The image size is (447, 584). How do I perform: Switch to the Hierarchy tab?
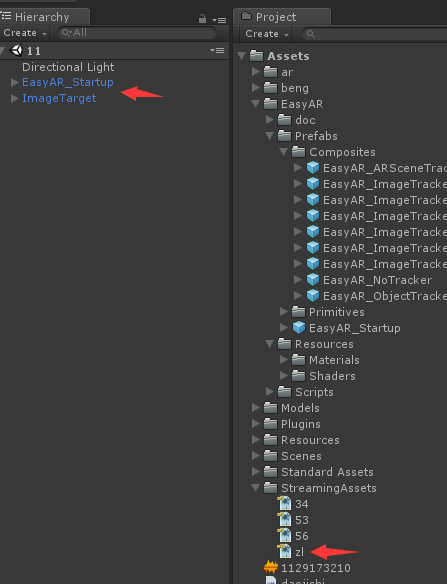(36, 17)
